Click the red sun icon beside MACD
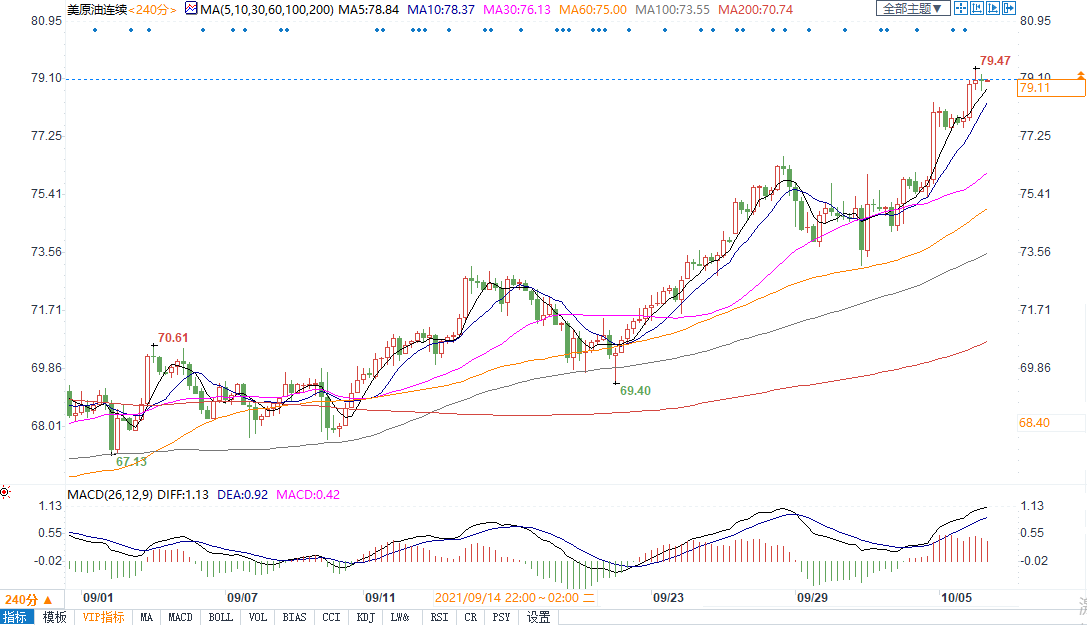 tap(6, 492)
